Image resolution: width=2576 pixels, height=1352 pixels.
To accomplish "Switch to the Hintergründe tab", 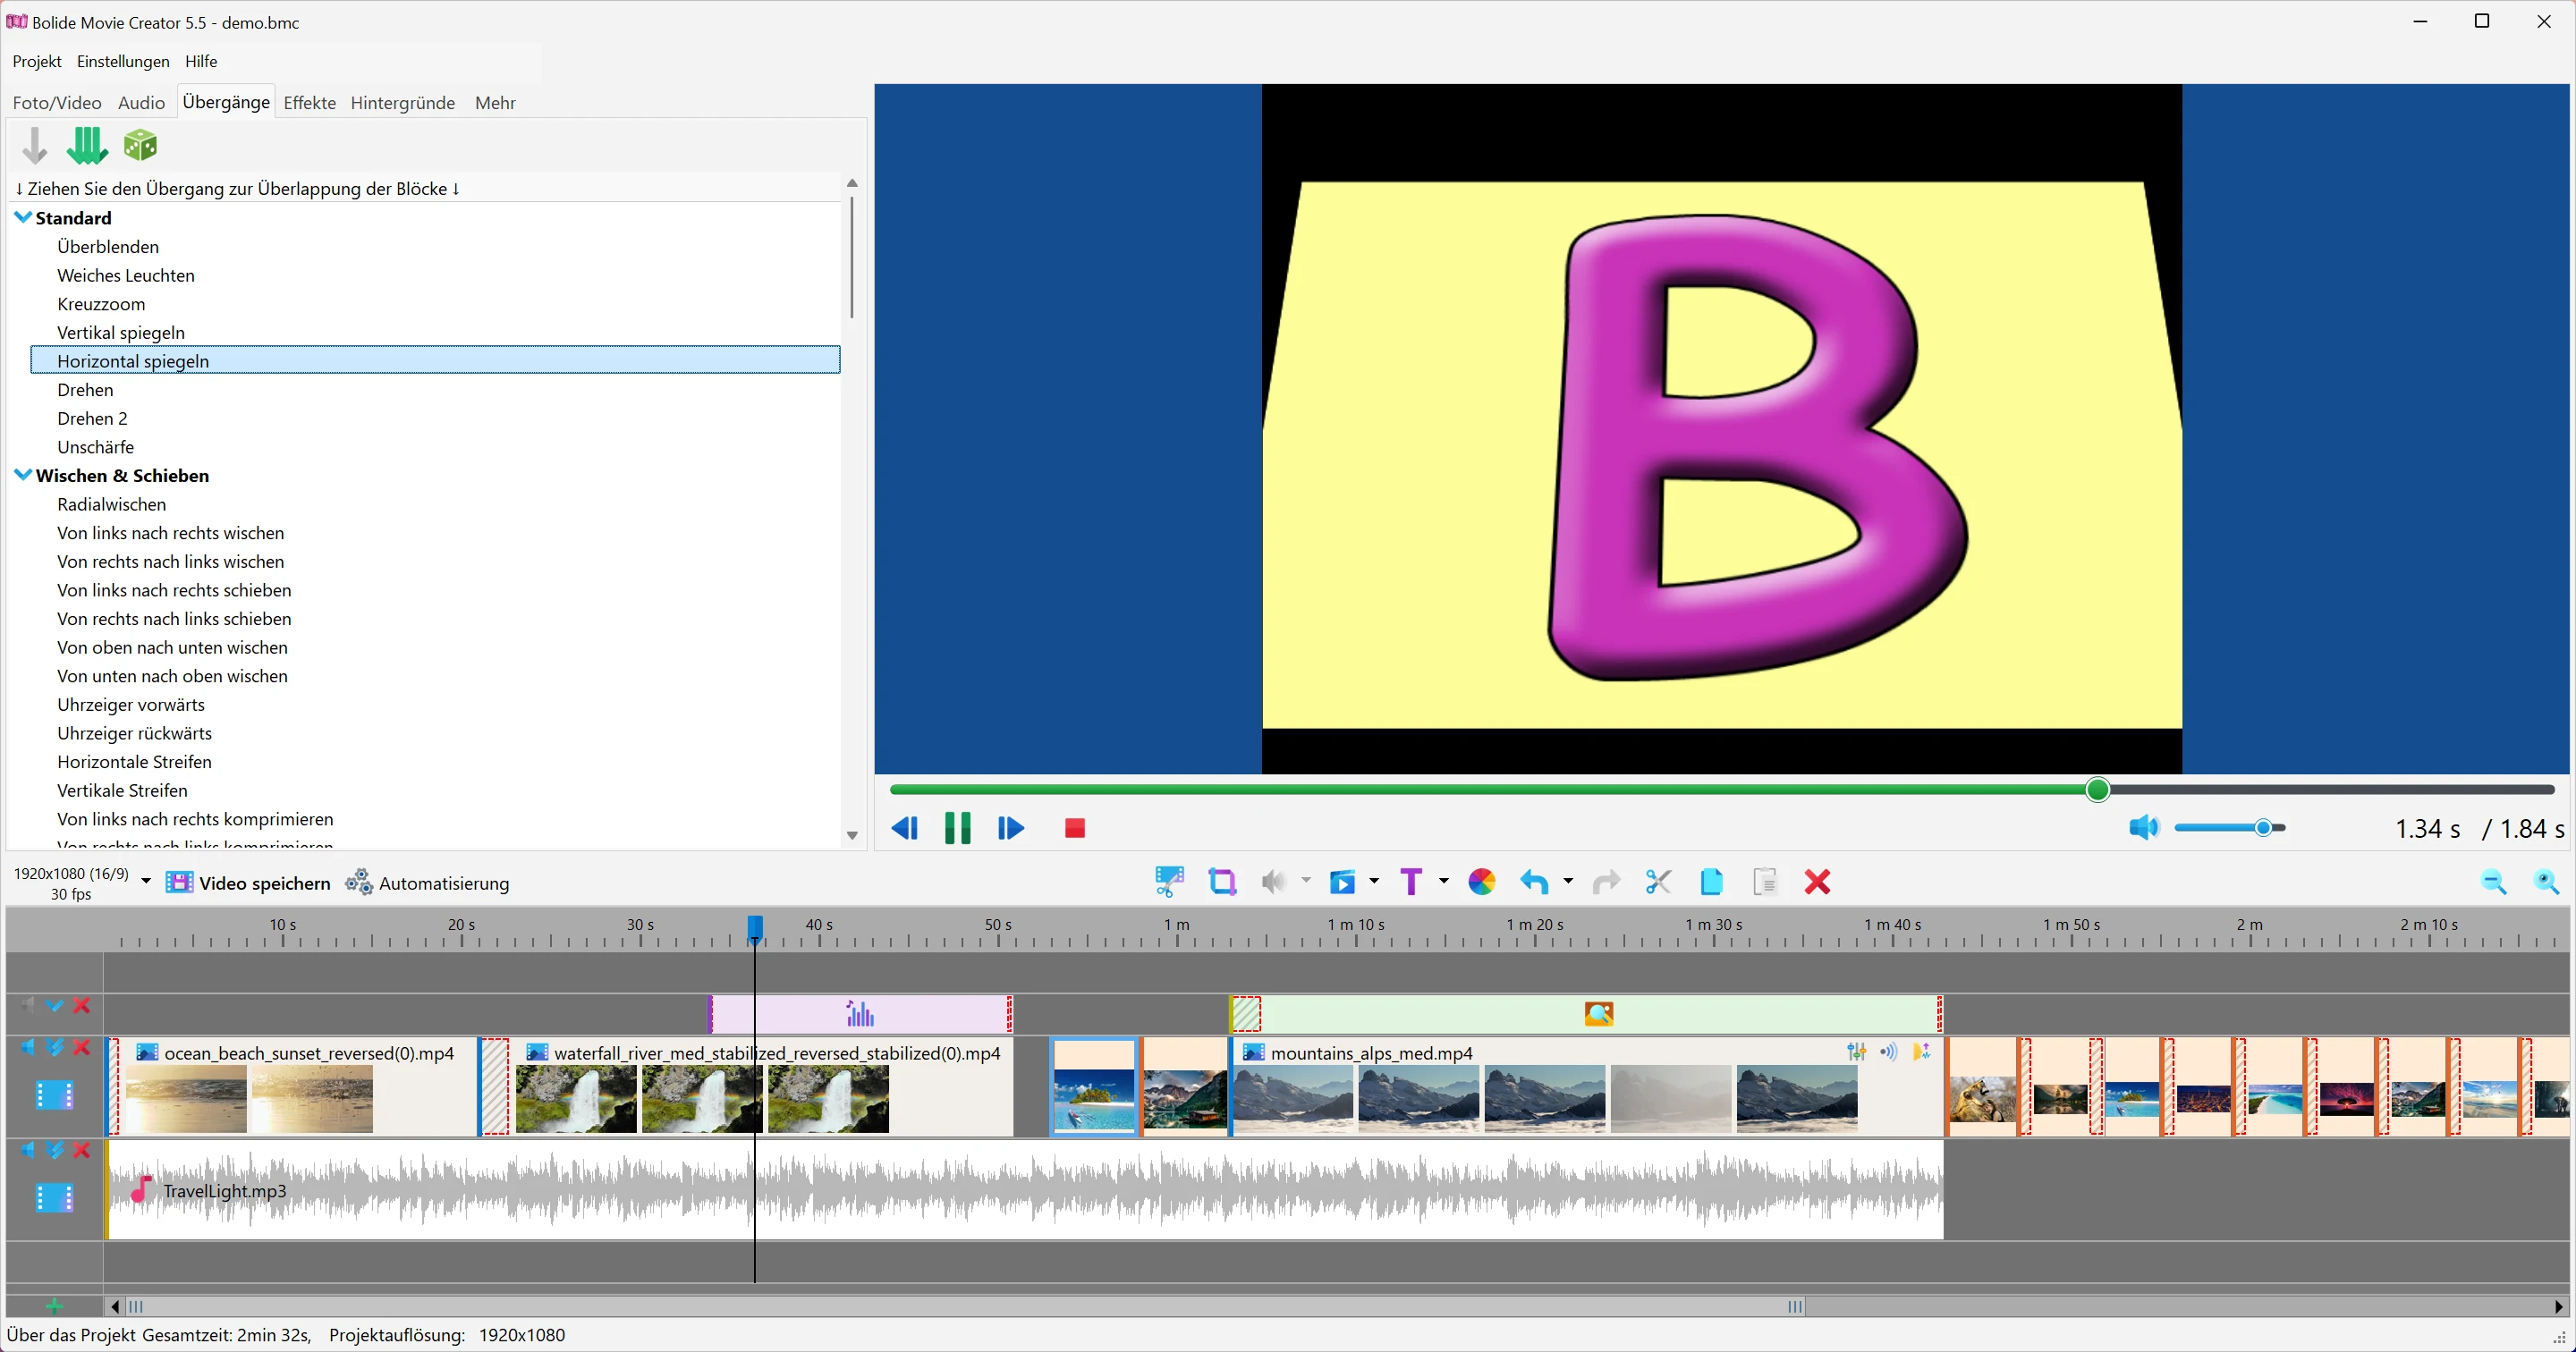I will coord(403,103).
